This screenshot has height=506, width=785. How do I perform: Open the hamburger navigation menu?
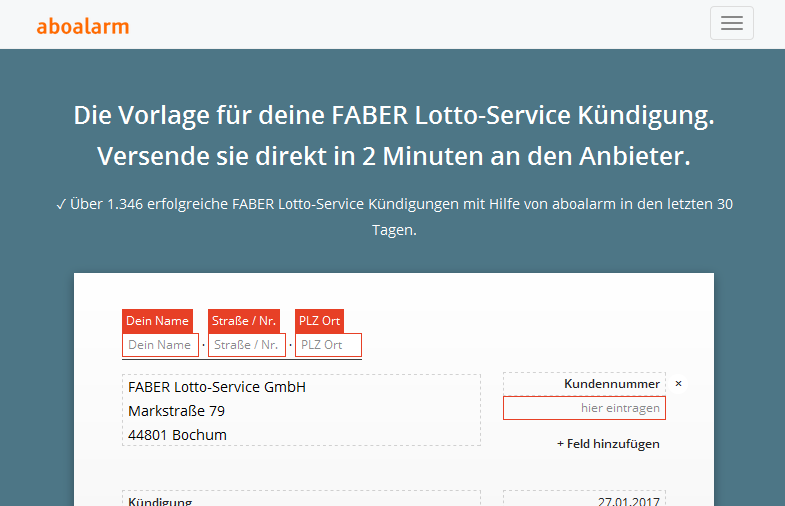pyautogui.click(x=731, y=23)
